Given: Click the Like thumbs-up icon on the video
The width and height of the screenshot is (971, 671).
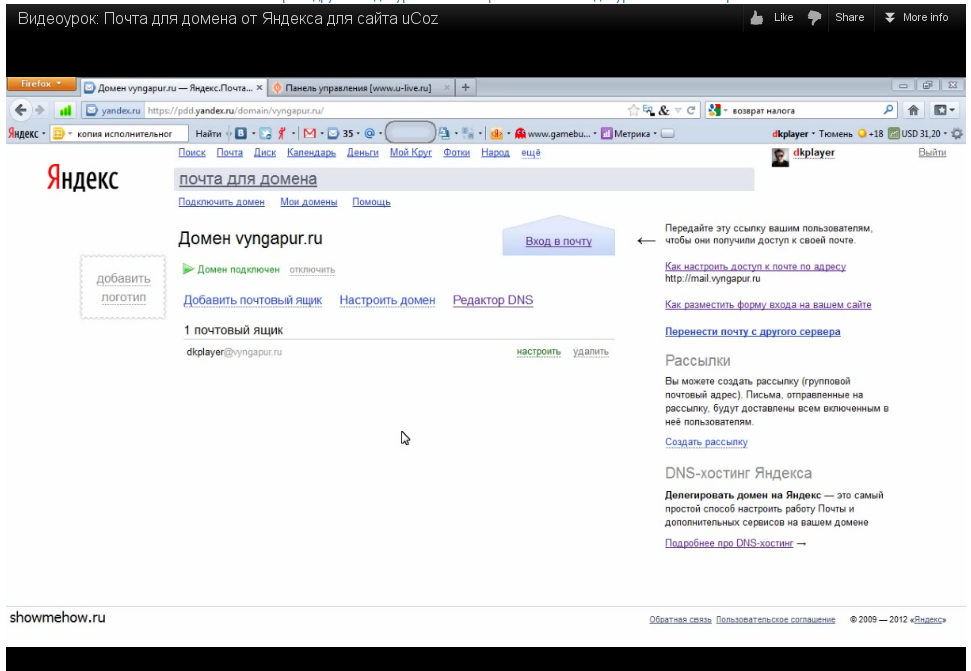Looking at the screenshot, I should point(757,18).
